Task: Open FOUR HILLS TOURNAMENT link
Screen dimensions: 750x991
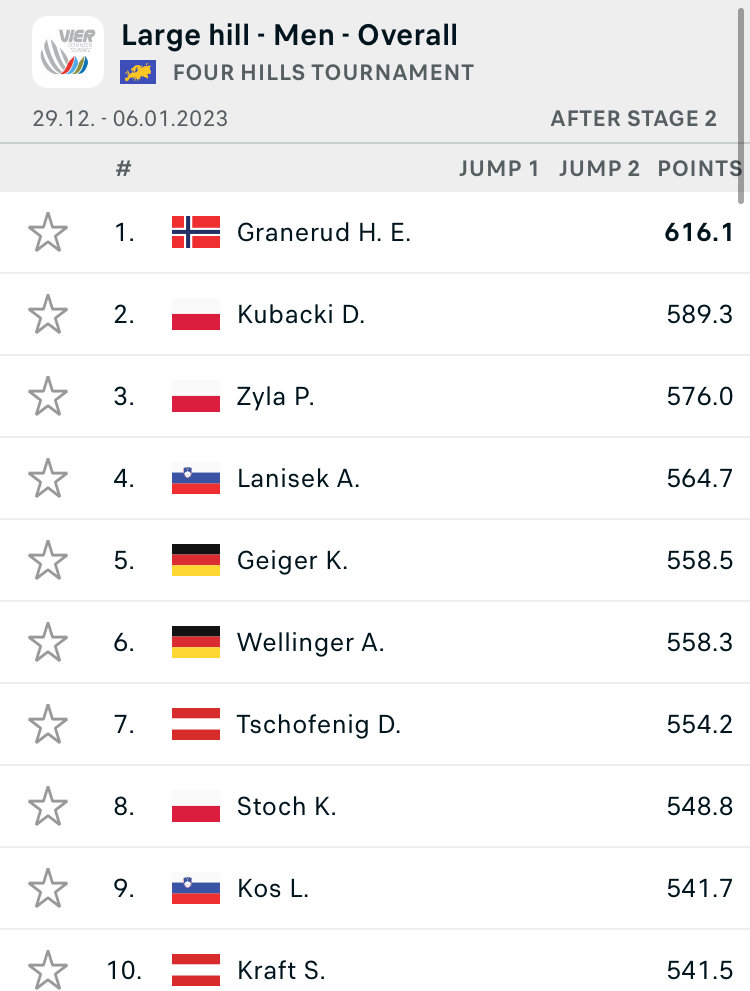Action: pyautogui.click(x=323, y=73)
